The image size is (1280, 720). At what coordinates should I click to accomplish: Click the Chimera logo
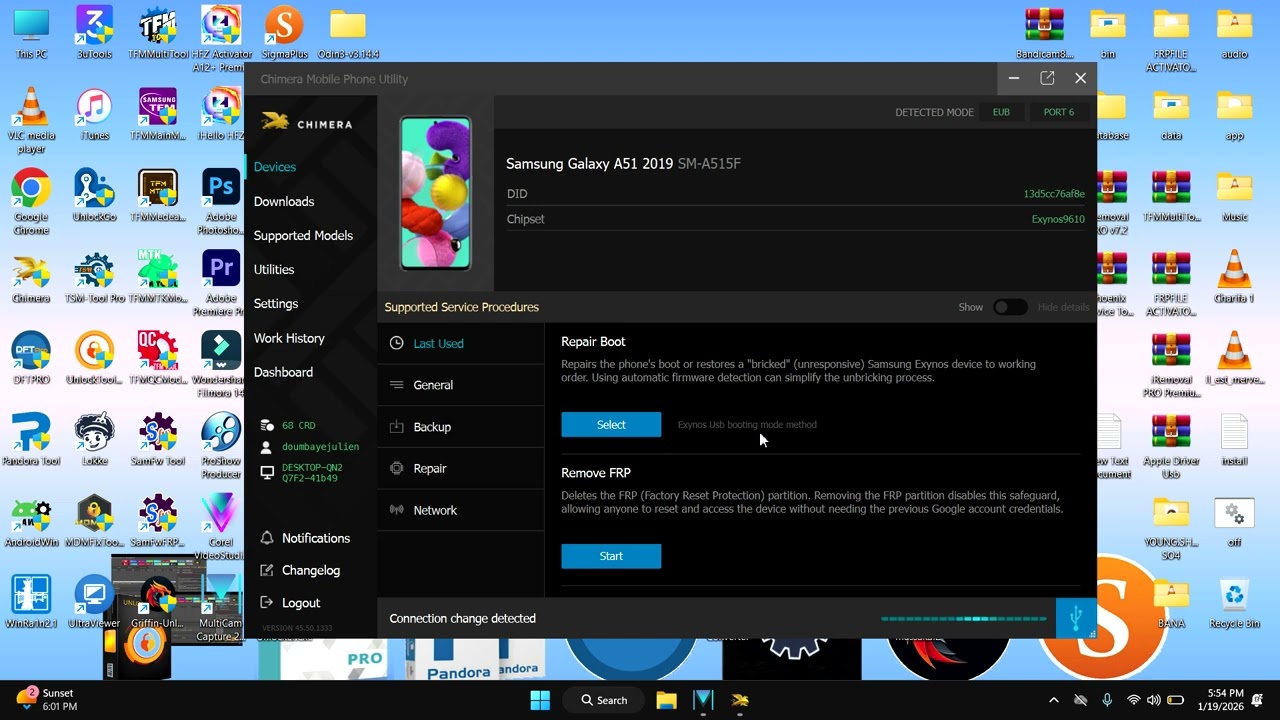(307, 123)
